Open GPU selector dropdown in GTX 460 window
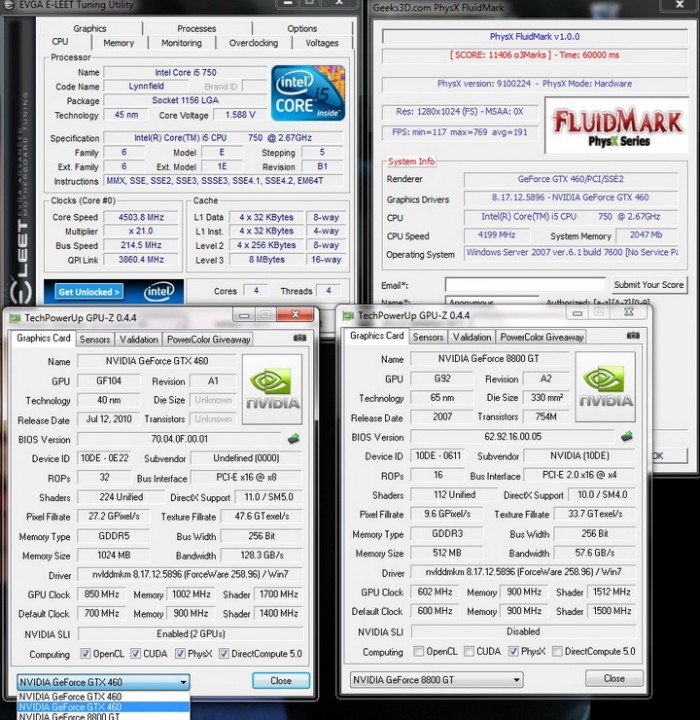Screen dimensions: 700x720 point(103,682)
